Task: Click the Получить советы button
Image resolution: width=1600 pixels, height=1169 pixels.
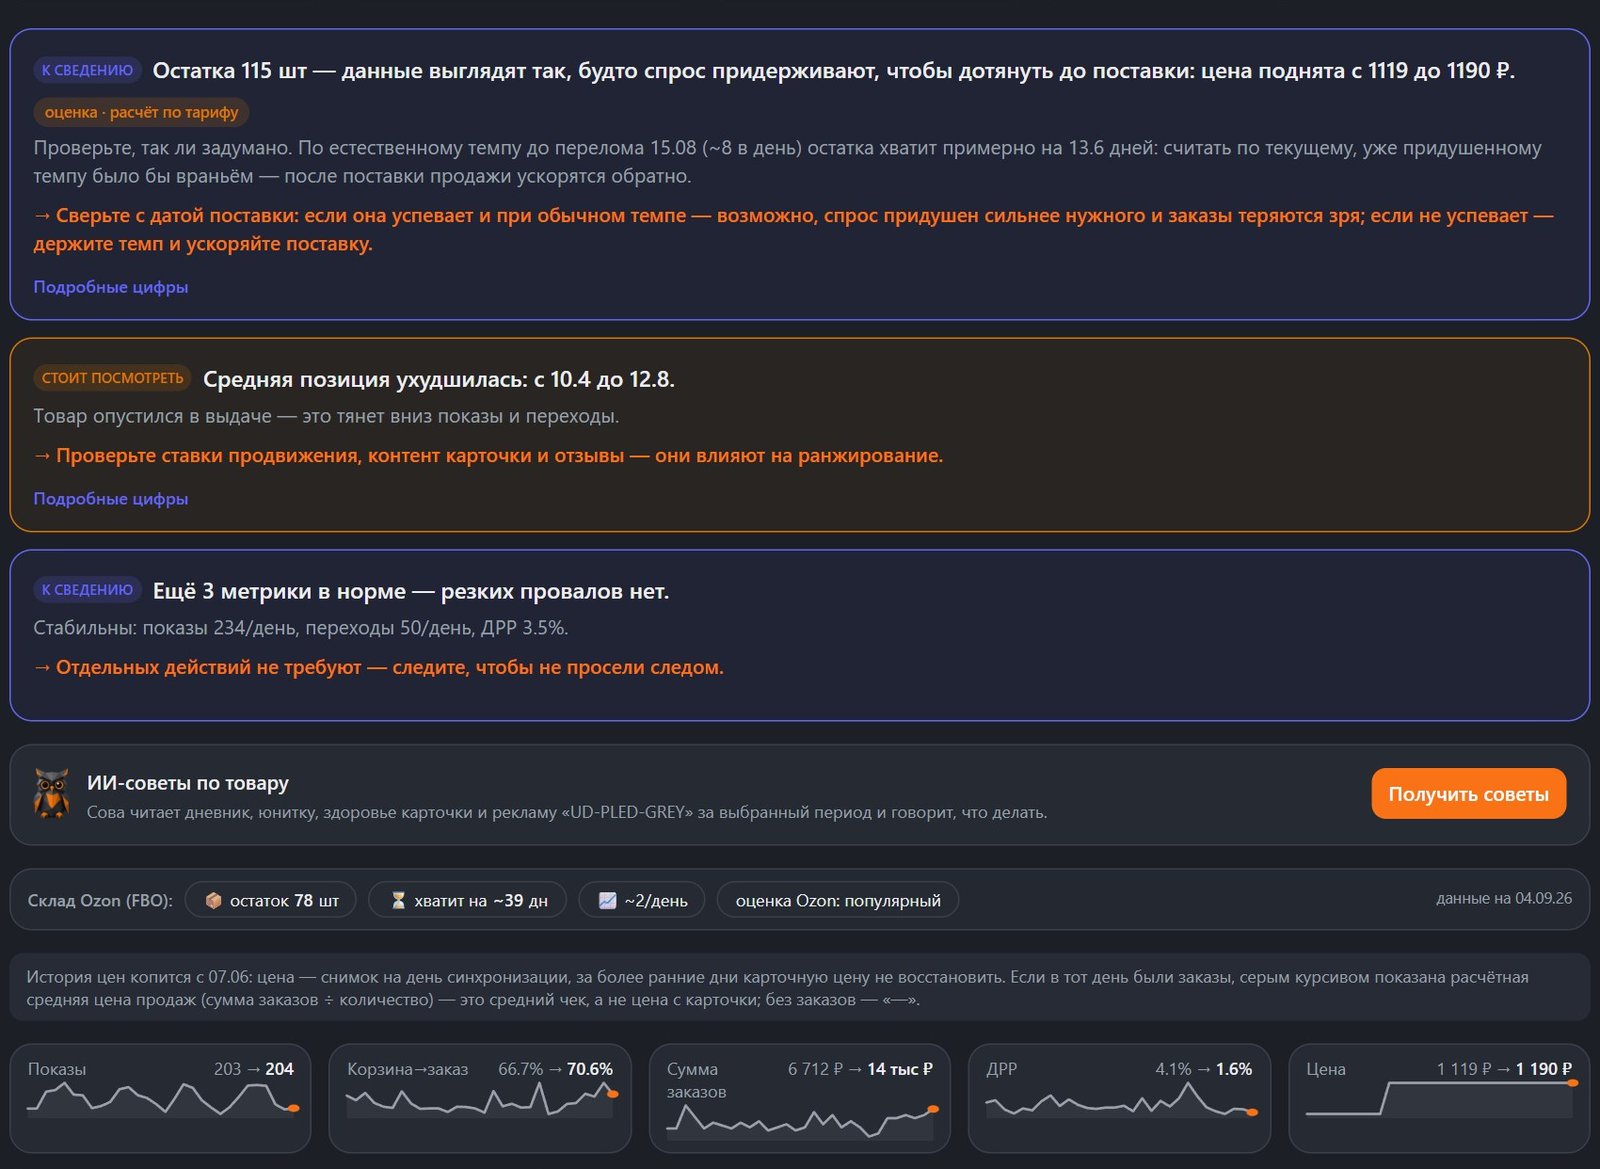Action: (1468, 794)
